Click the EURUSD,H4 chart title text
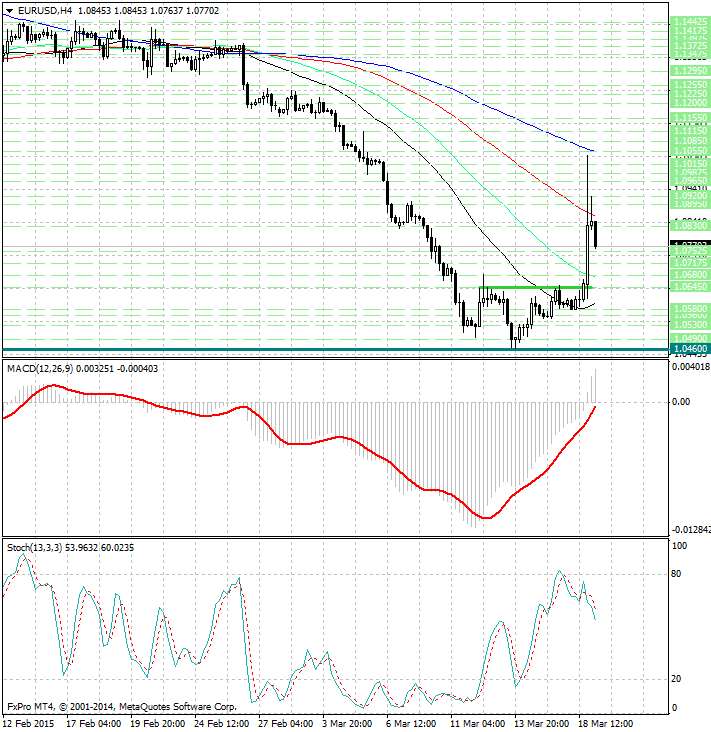Image resolution: width=711 pixels, height=732 pixels. coord(45,10)
